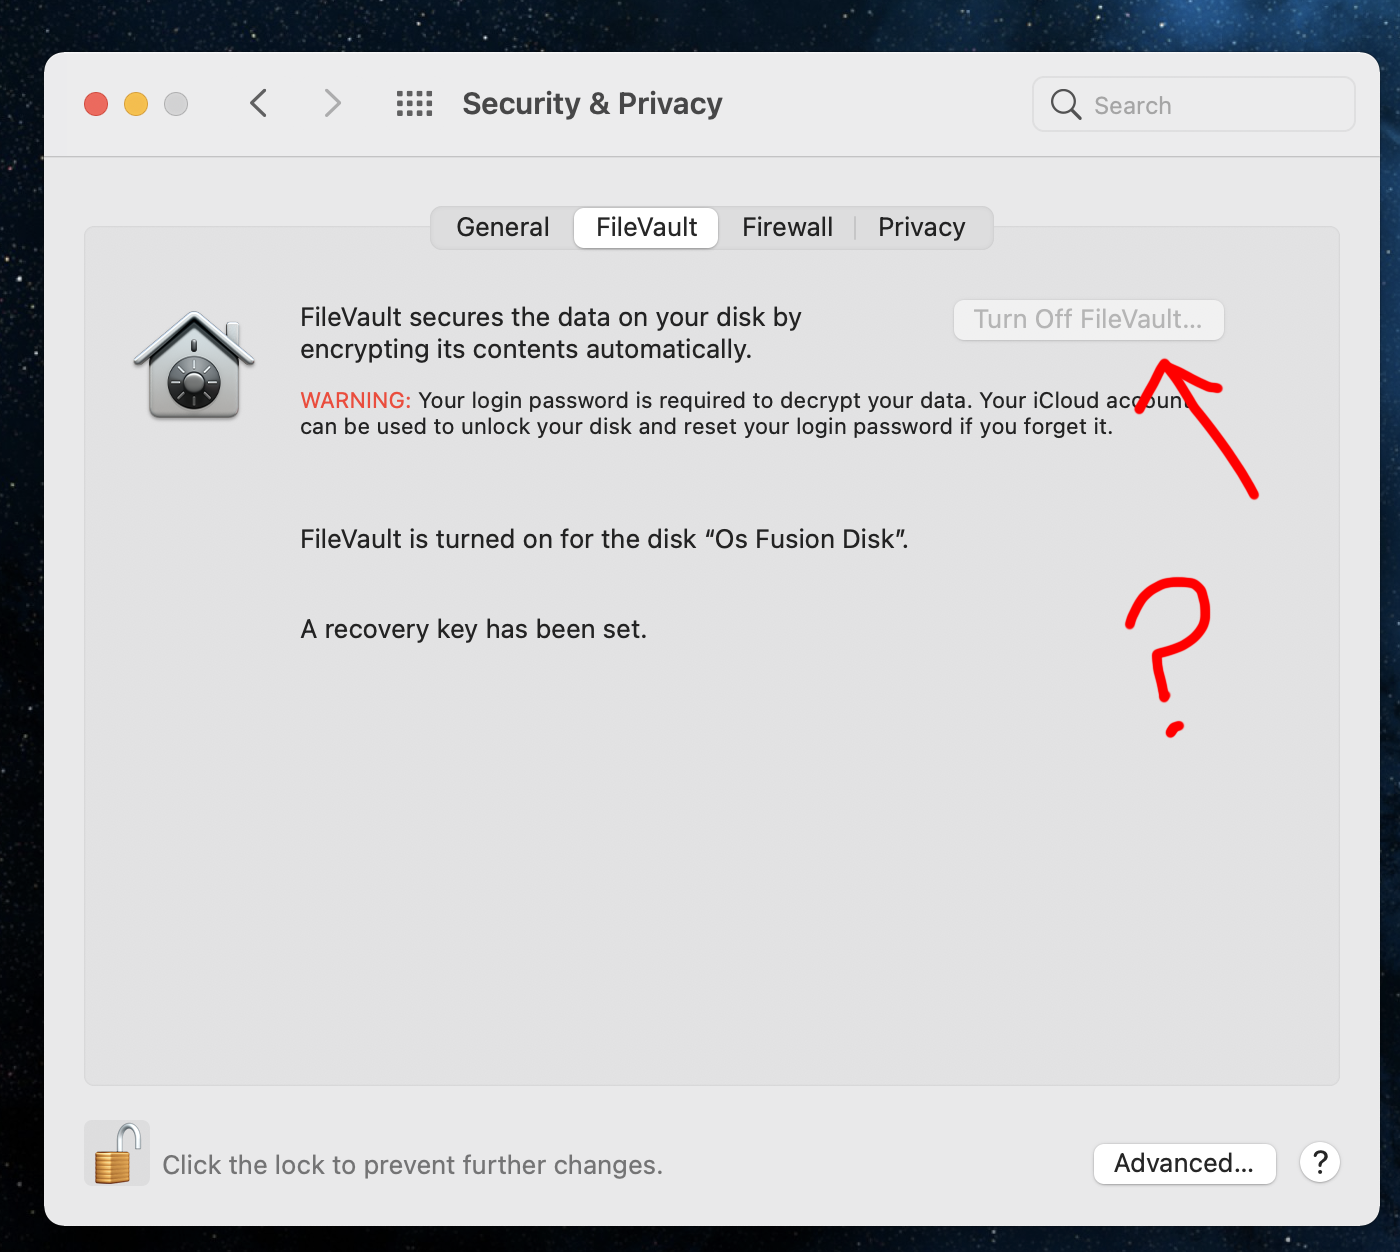Click the magnifying glass search icon
Screen dimensions: 1400x1252
[x=1066, y=104]
